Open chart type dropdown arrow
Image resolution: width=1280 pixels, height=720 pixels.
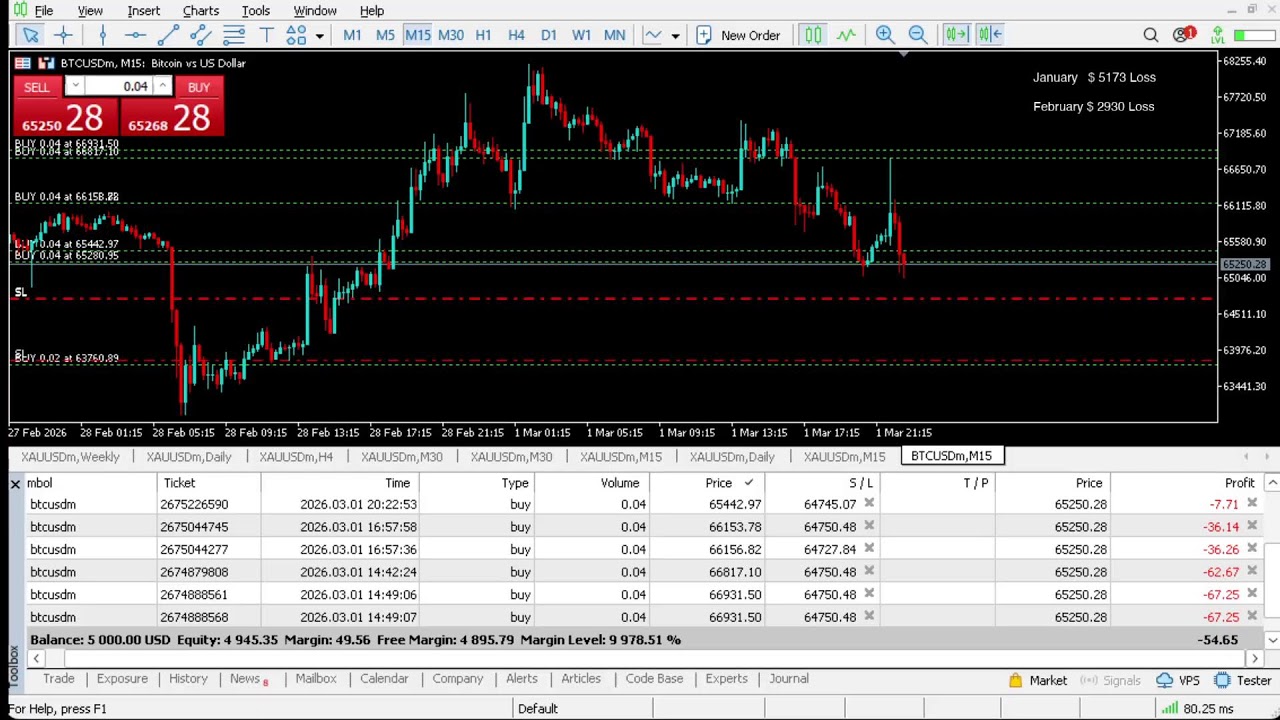[x=675, y=36]
